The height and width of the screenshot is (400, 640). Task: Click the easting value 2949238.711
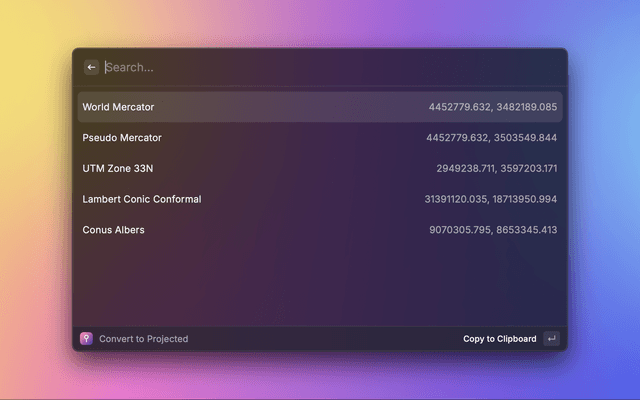click(x=465, y=168)
